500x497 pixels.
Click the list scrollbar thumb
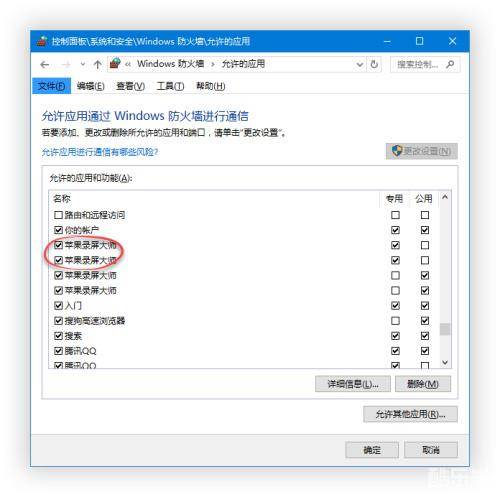tap(445, 329)
